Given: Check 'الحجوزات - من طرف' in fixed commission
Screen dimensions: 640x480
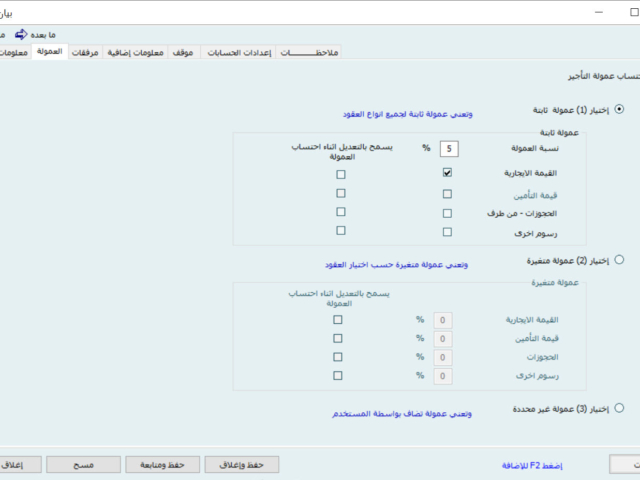Looking at the screenshot, I should point(447,213).
